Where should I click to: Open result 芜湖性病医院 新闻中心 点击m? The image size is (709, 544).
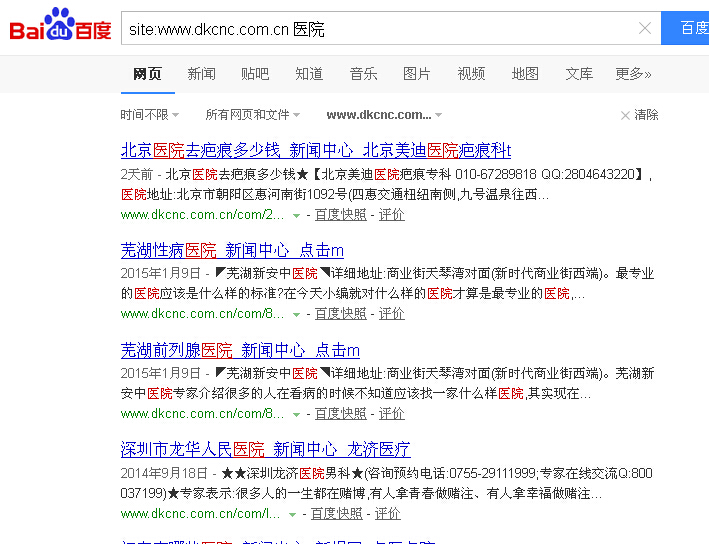(232, 250)
